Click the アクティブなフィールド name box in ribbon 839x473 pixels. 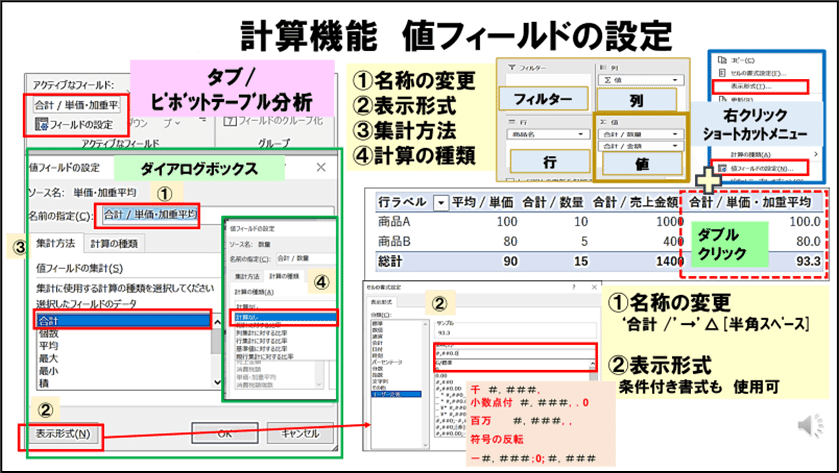pos(77,105)
